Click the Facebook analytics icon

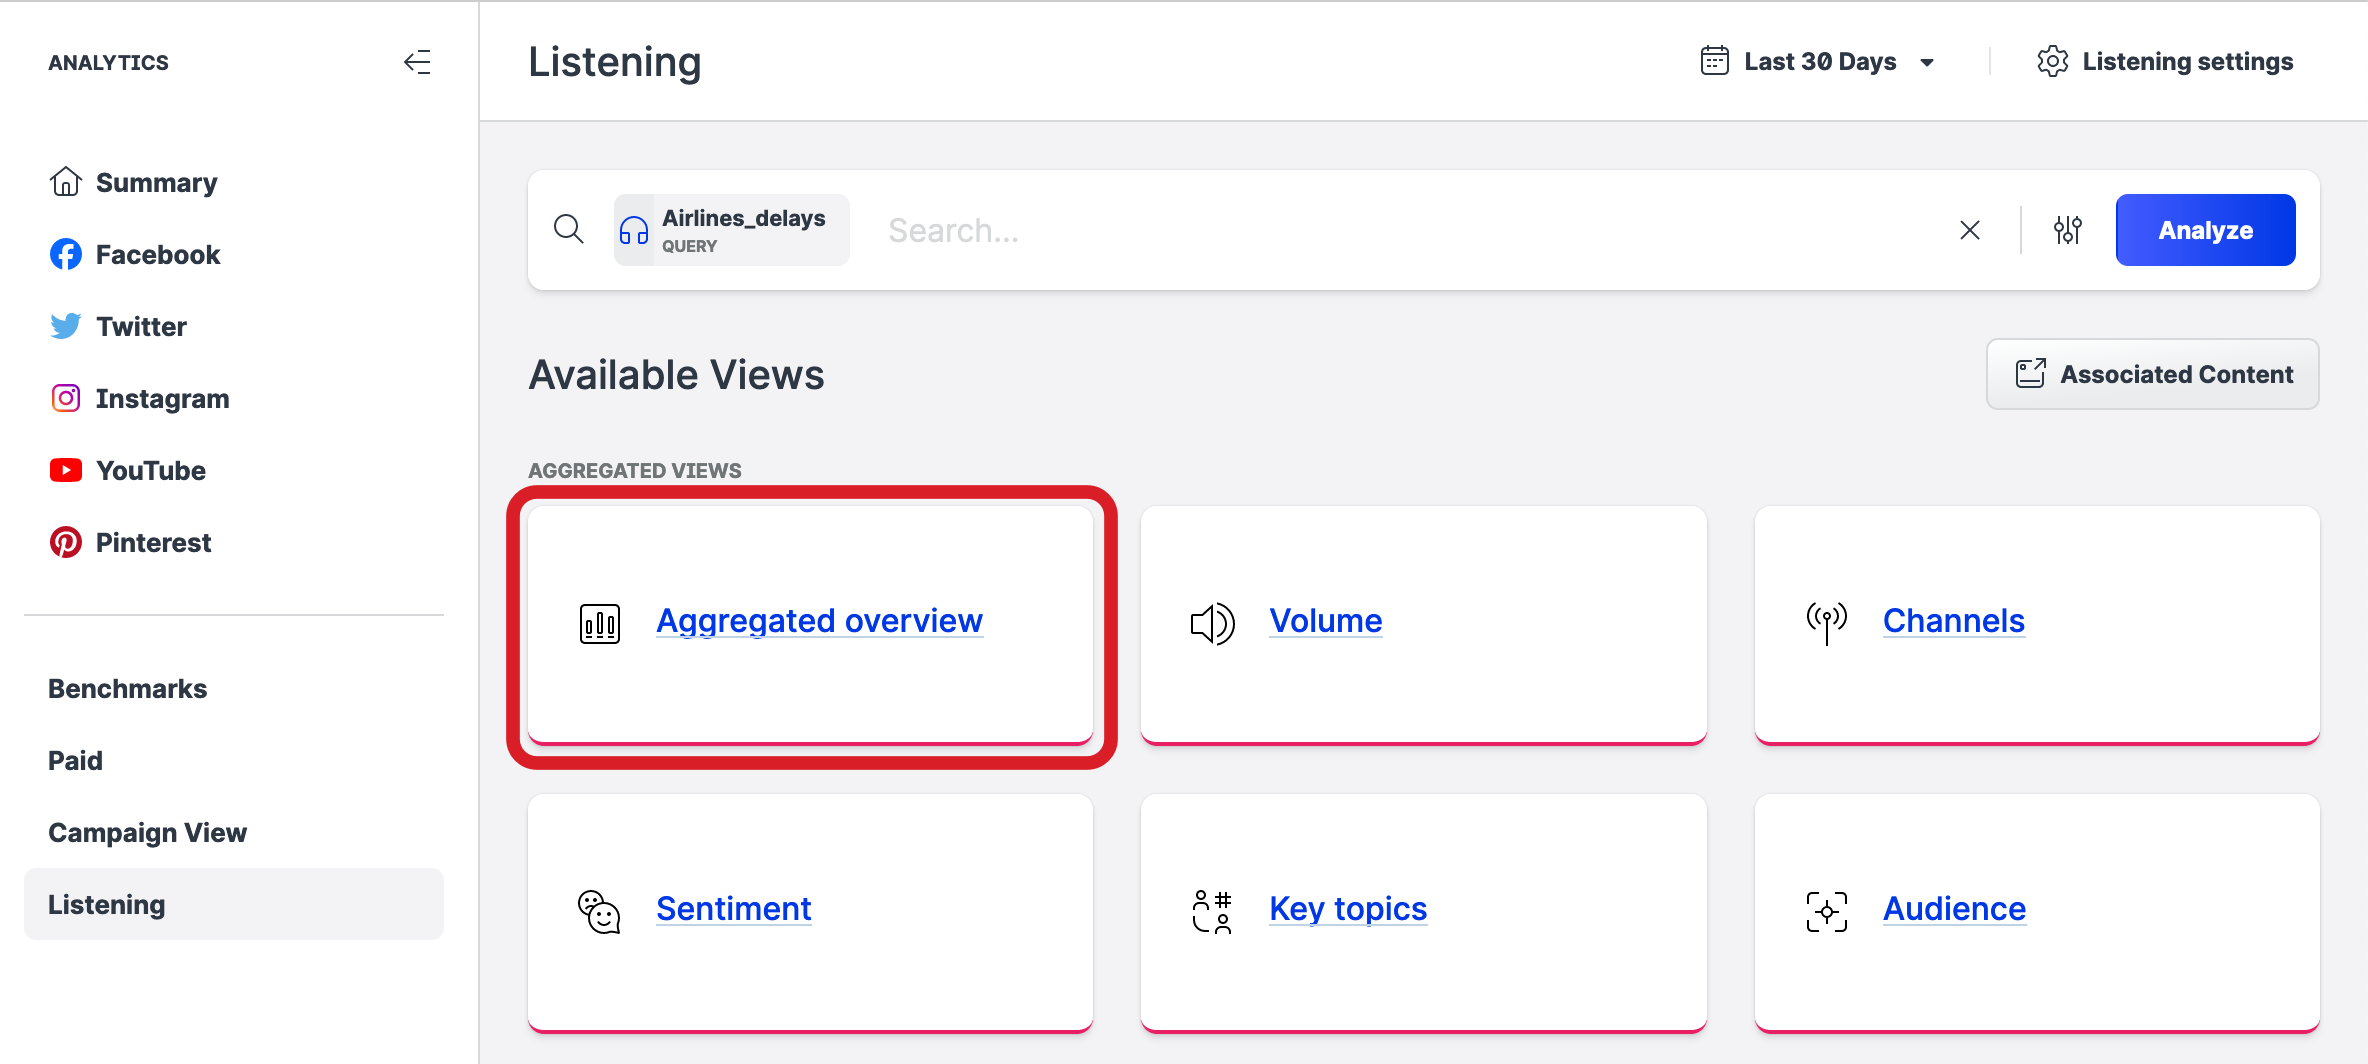tap(64, 253)
